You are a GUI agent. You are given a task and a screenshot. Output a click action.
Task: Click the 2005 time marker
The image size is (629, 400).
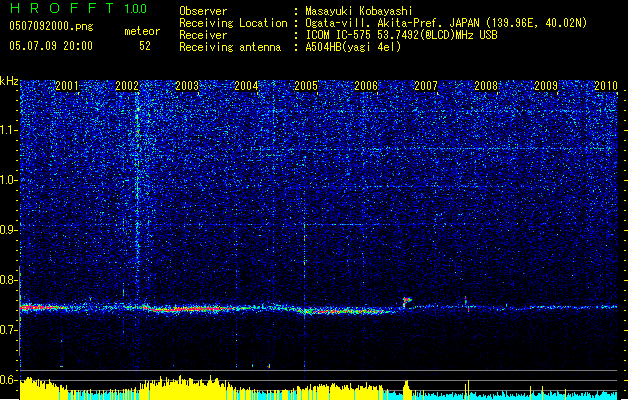(306, 85)
